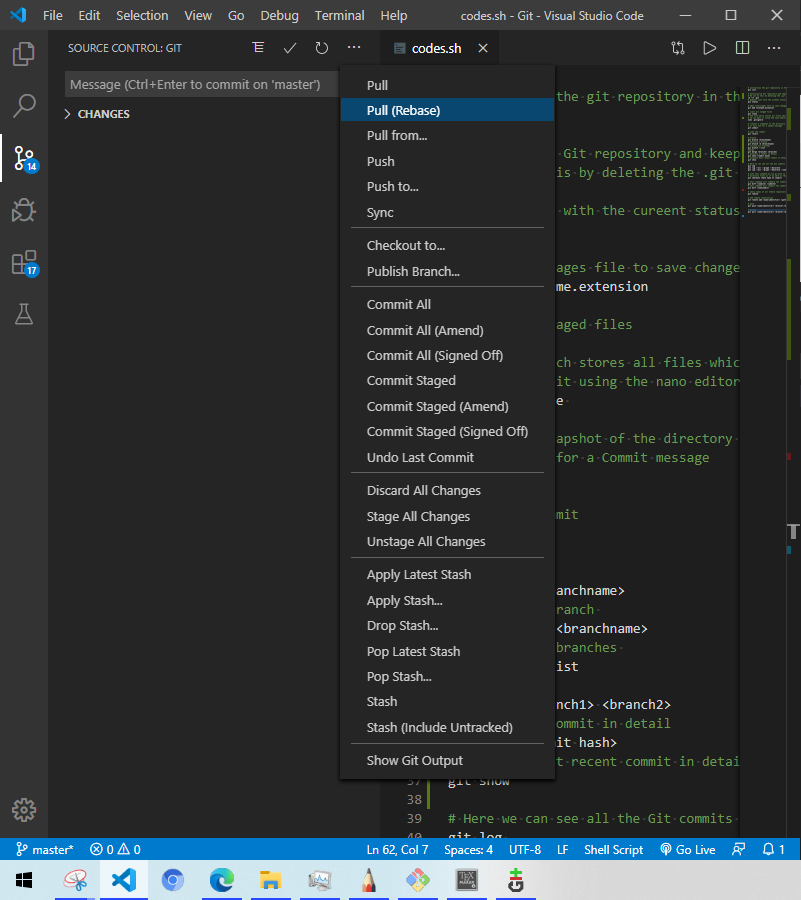The image size is (801, 900).
Task: Open the Test flask icon view
Action: point(24,315)
